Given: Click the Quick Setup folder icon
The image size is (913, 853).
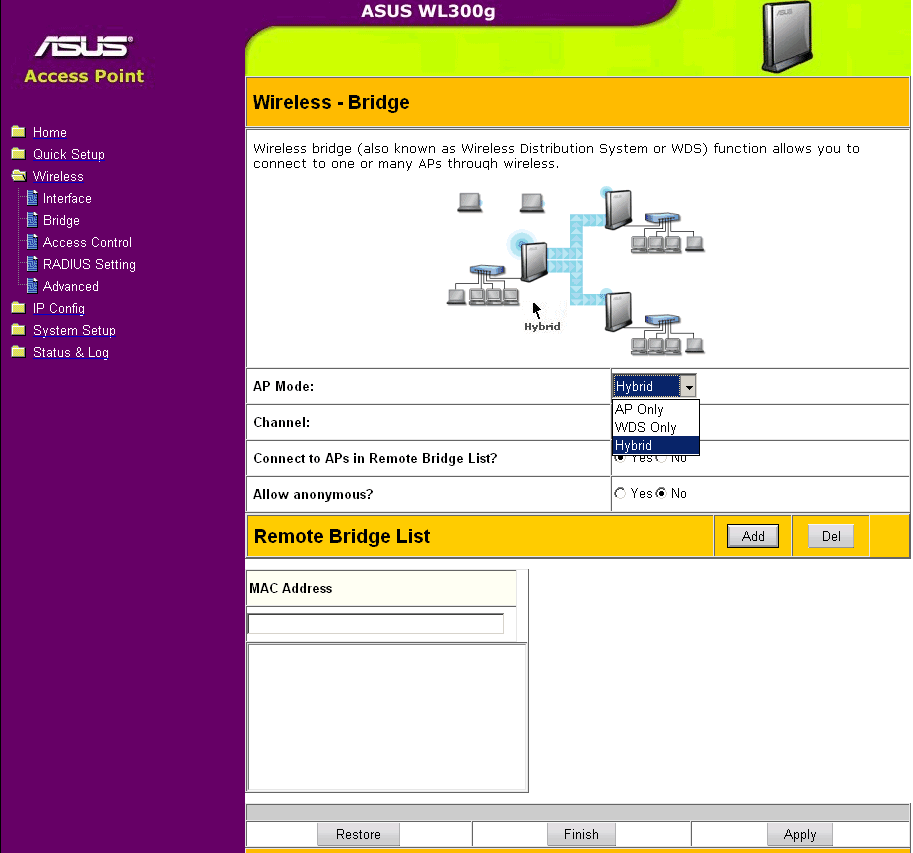Looking at the screenshot, I should coord(19,154).
